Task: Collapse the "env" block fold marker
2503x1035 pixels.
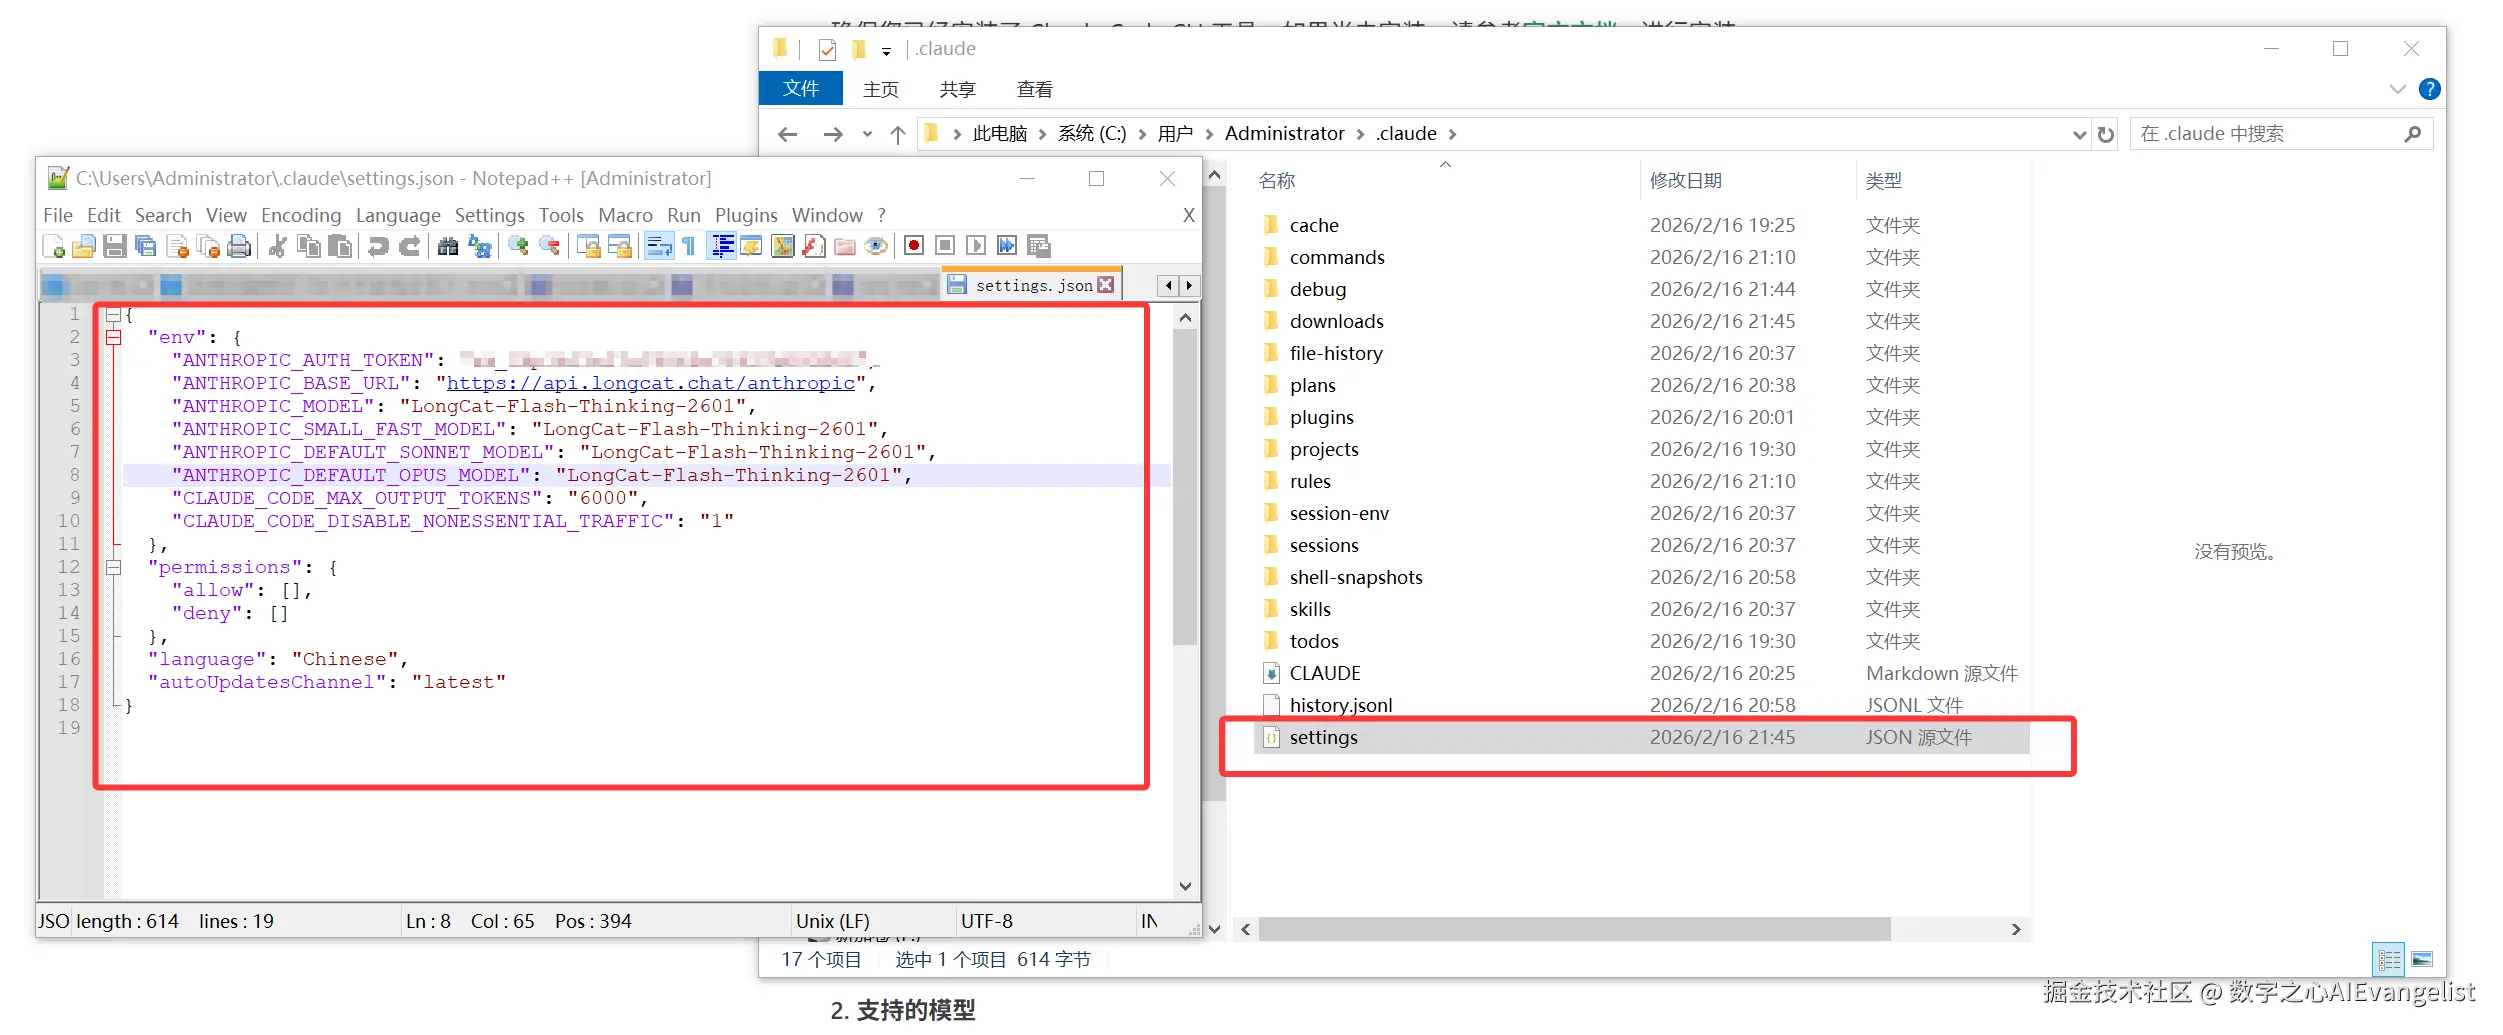Action: [x=114, y=338]
